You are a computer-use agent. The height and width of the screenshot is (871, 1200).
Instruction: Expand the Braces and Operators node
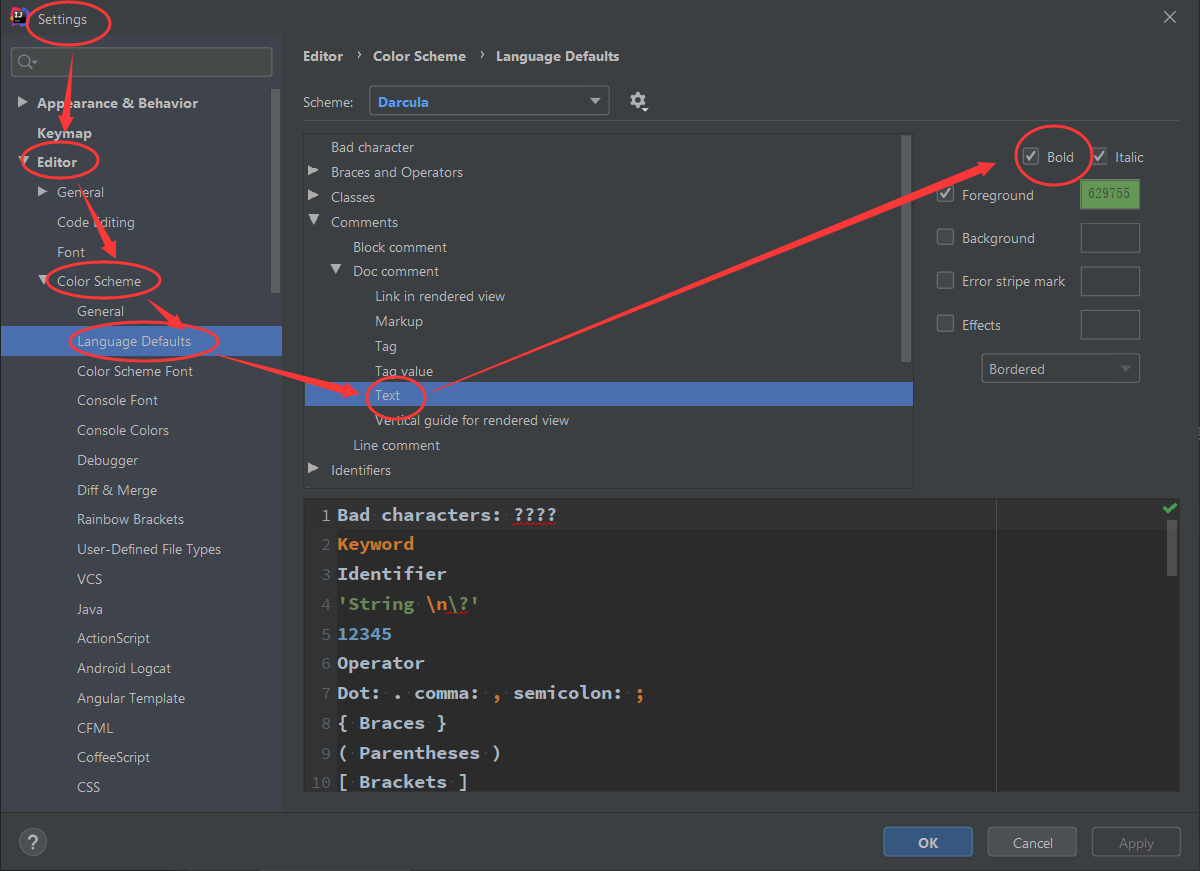314,172
